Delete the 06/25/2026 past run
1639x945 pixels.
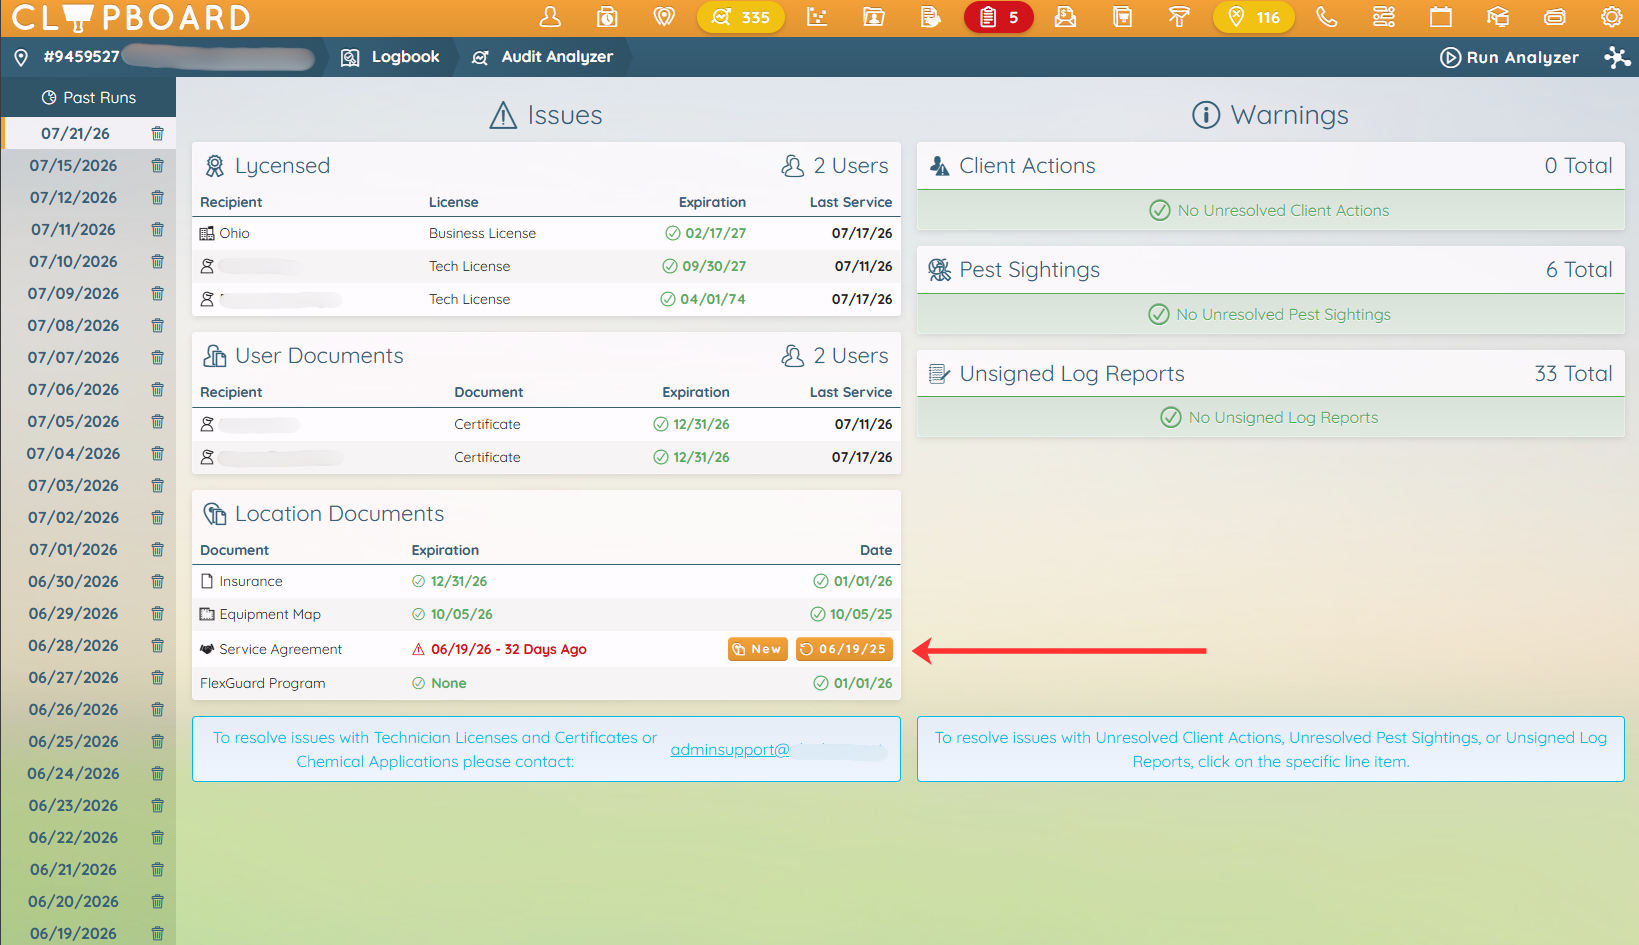pos(157,741)
